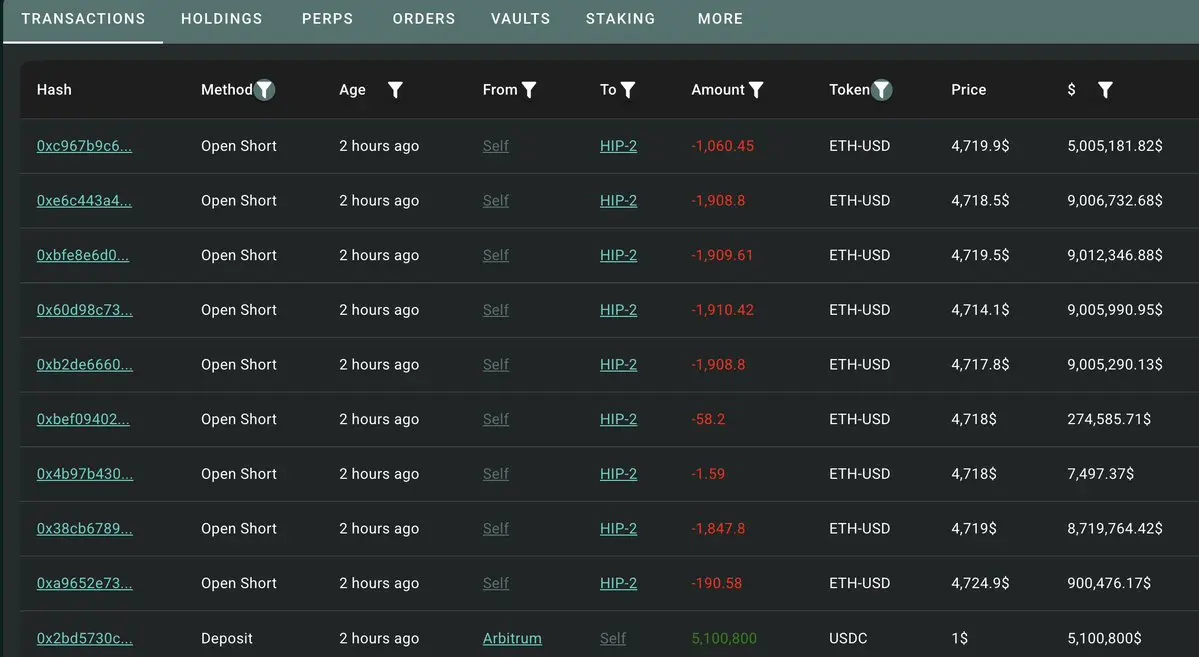
Task: Expand the More menu
Action: pos(720,18)
